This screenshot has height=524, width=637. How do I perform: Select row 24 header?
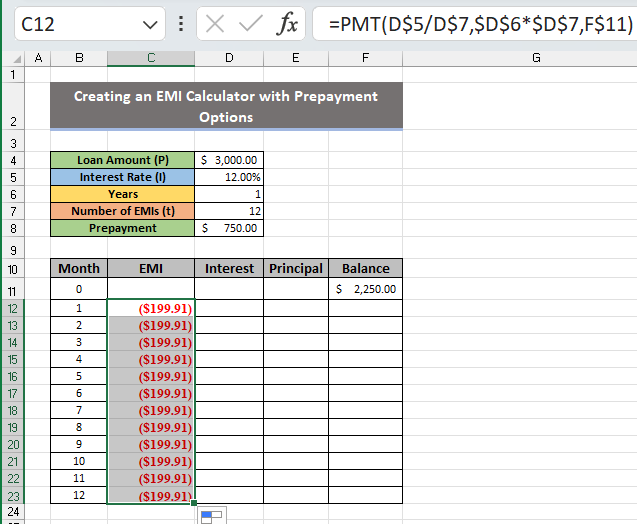point(13,511)
